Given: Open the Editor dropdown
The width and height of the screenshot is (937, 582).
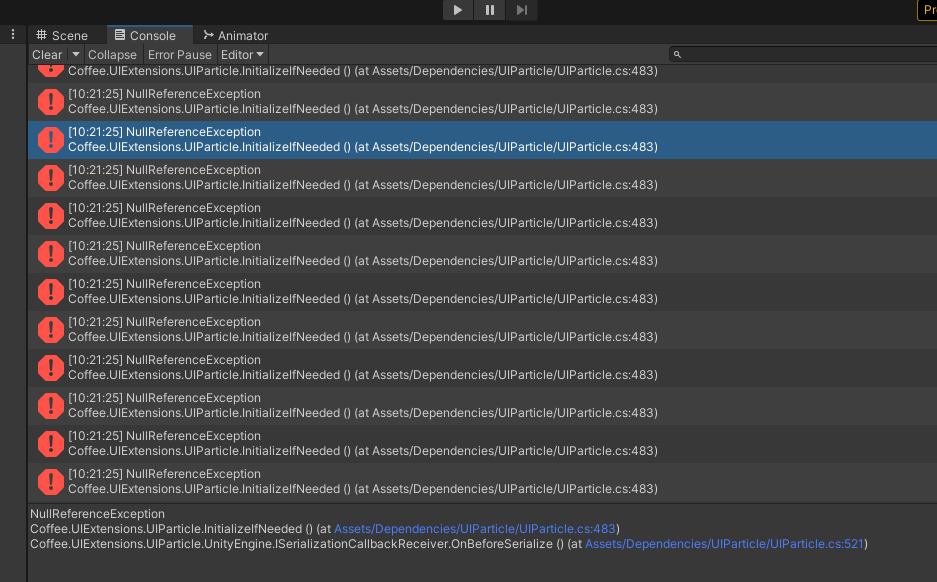Looking at the screenshot, I should (x=243, y=55).
